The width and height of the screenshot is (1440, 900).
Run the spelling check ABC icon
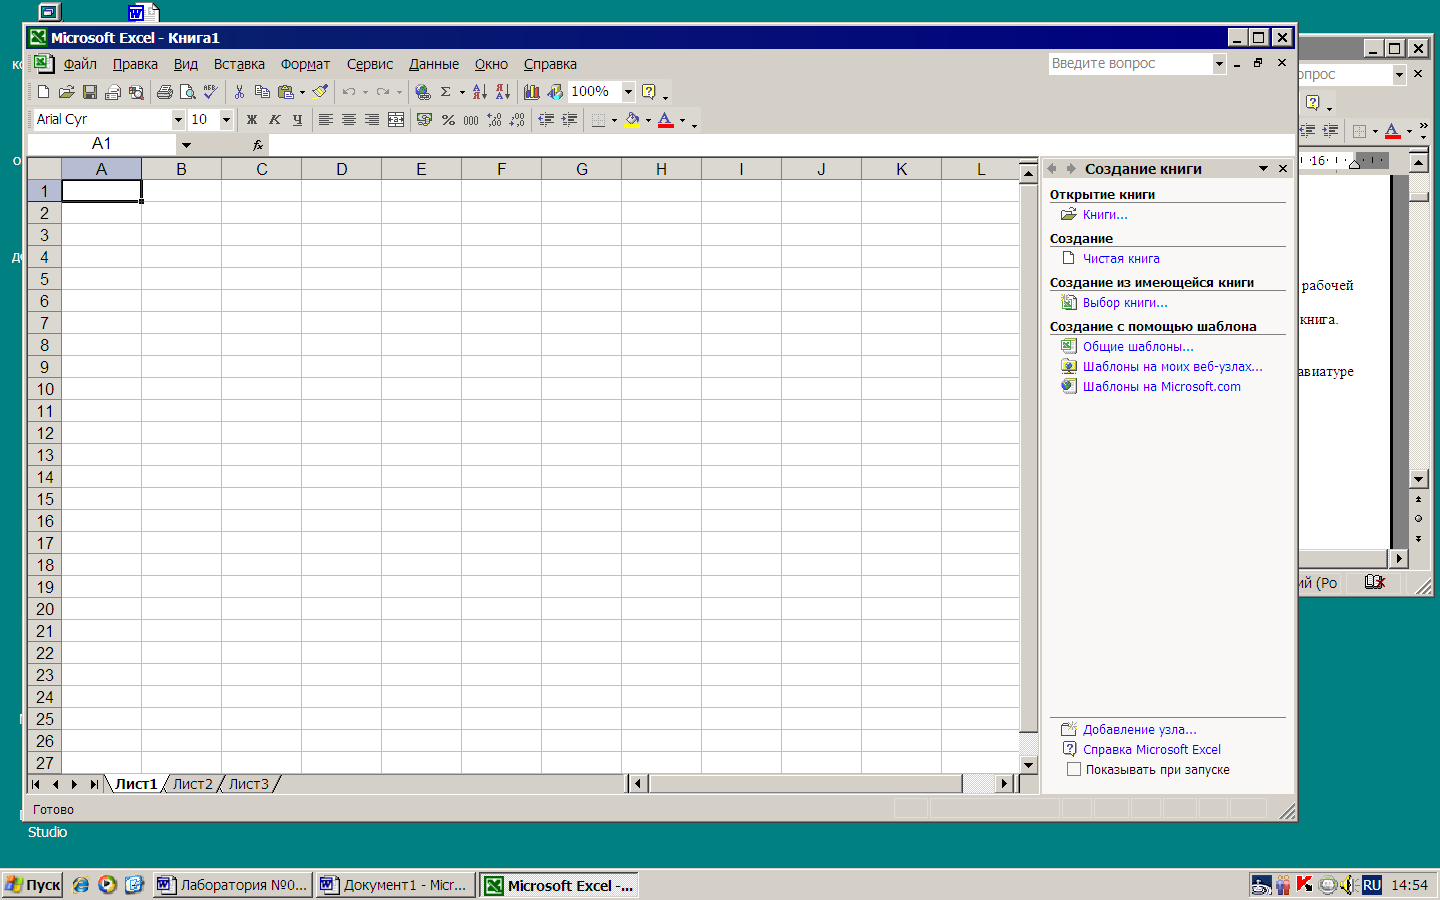point(210,92)
